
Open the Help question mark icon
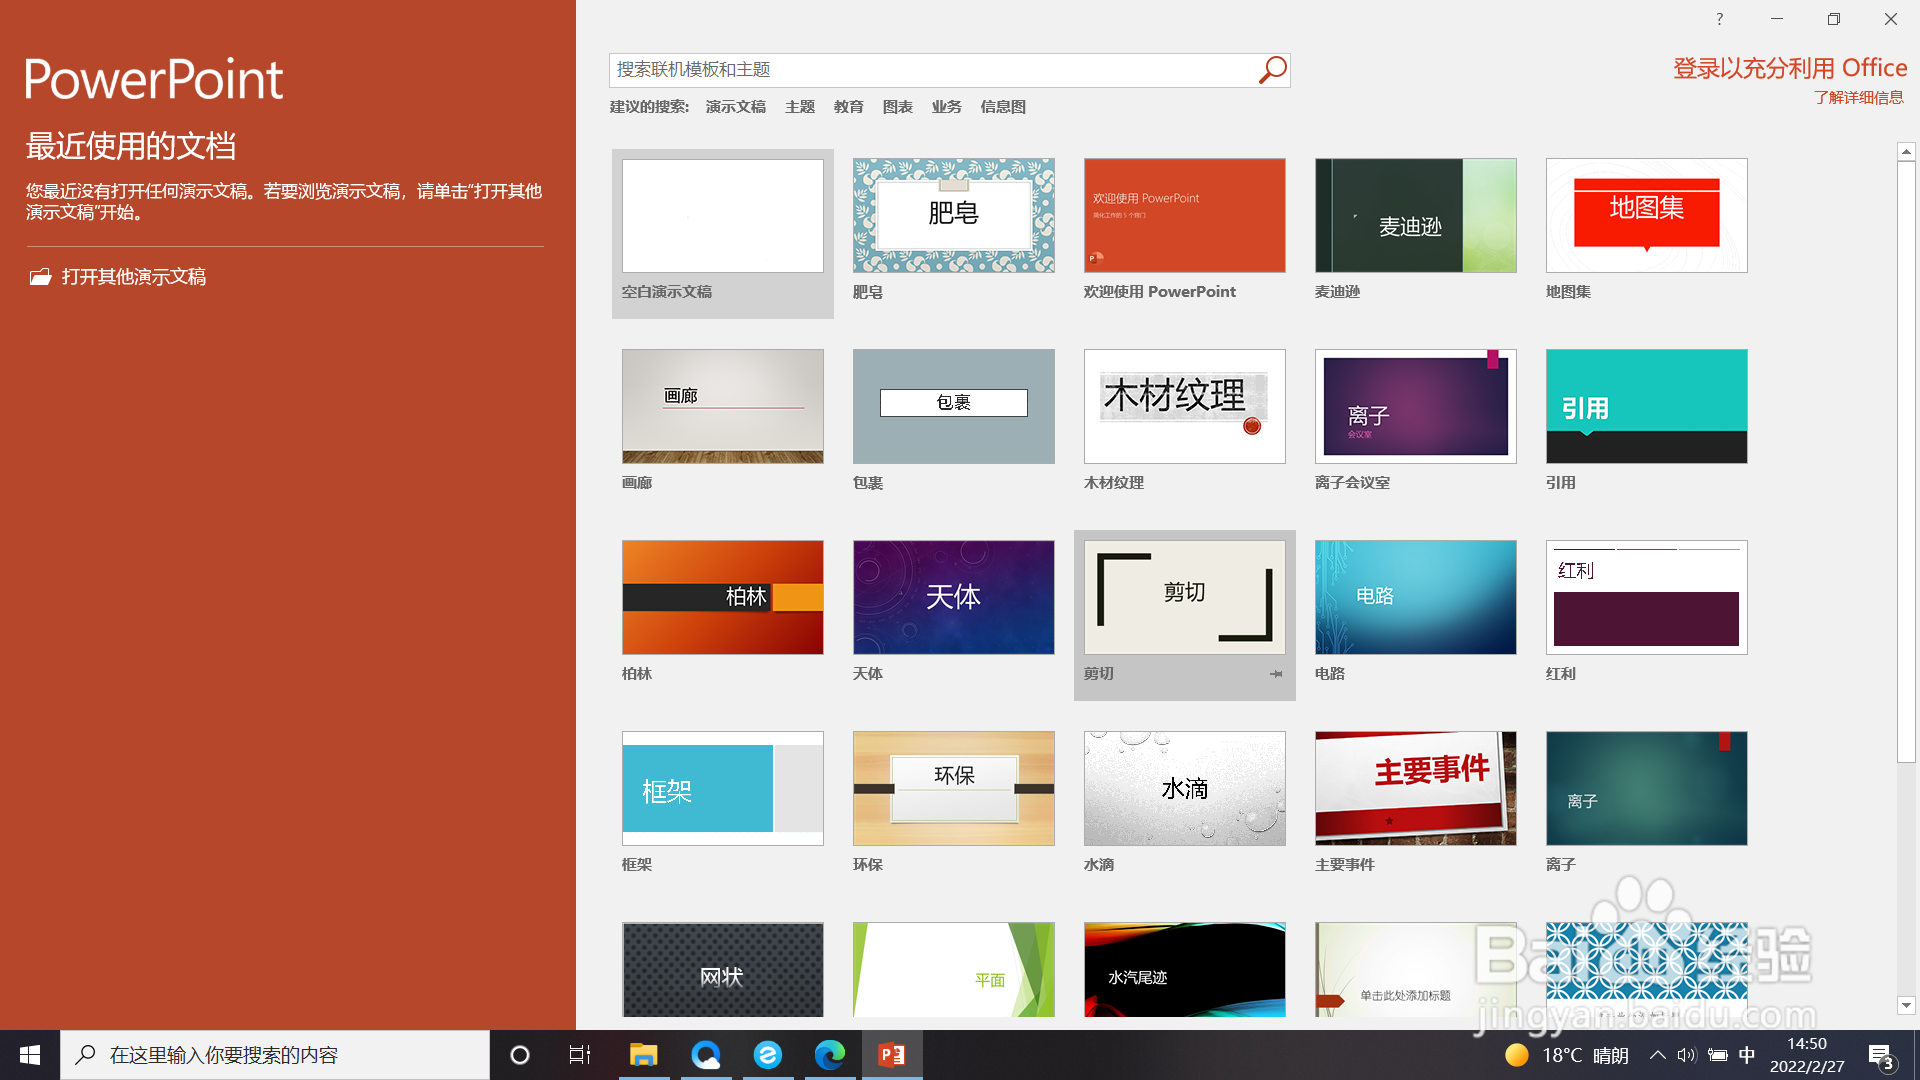1720,19
